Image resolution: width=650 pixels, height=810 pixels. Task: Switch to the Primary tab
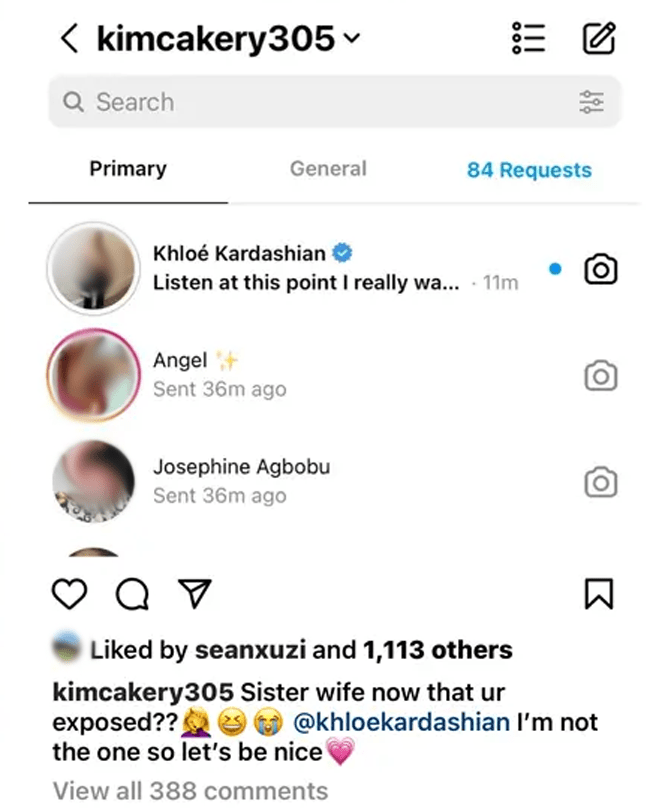(128, 170)
